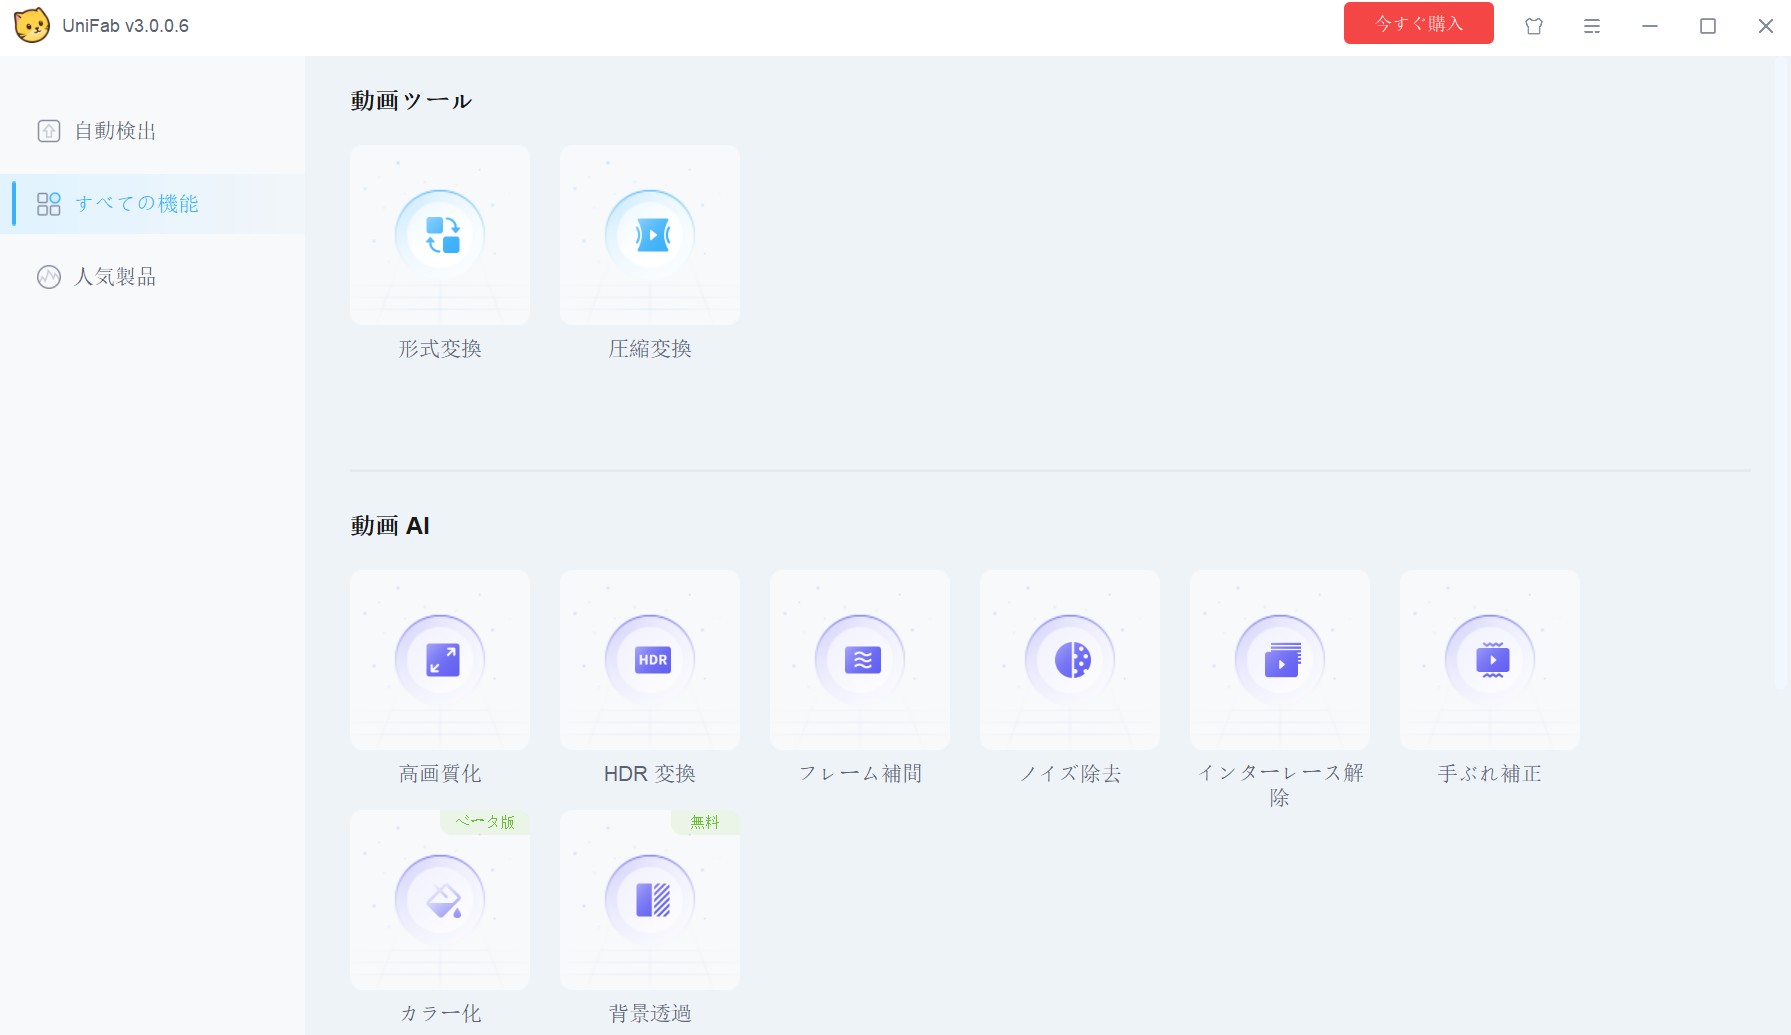Click the 圧縮変換 label
This screenshot has width=1791, height=1035.
coord(650,349)
